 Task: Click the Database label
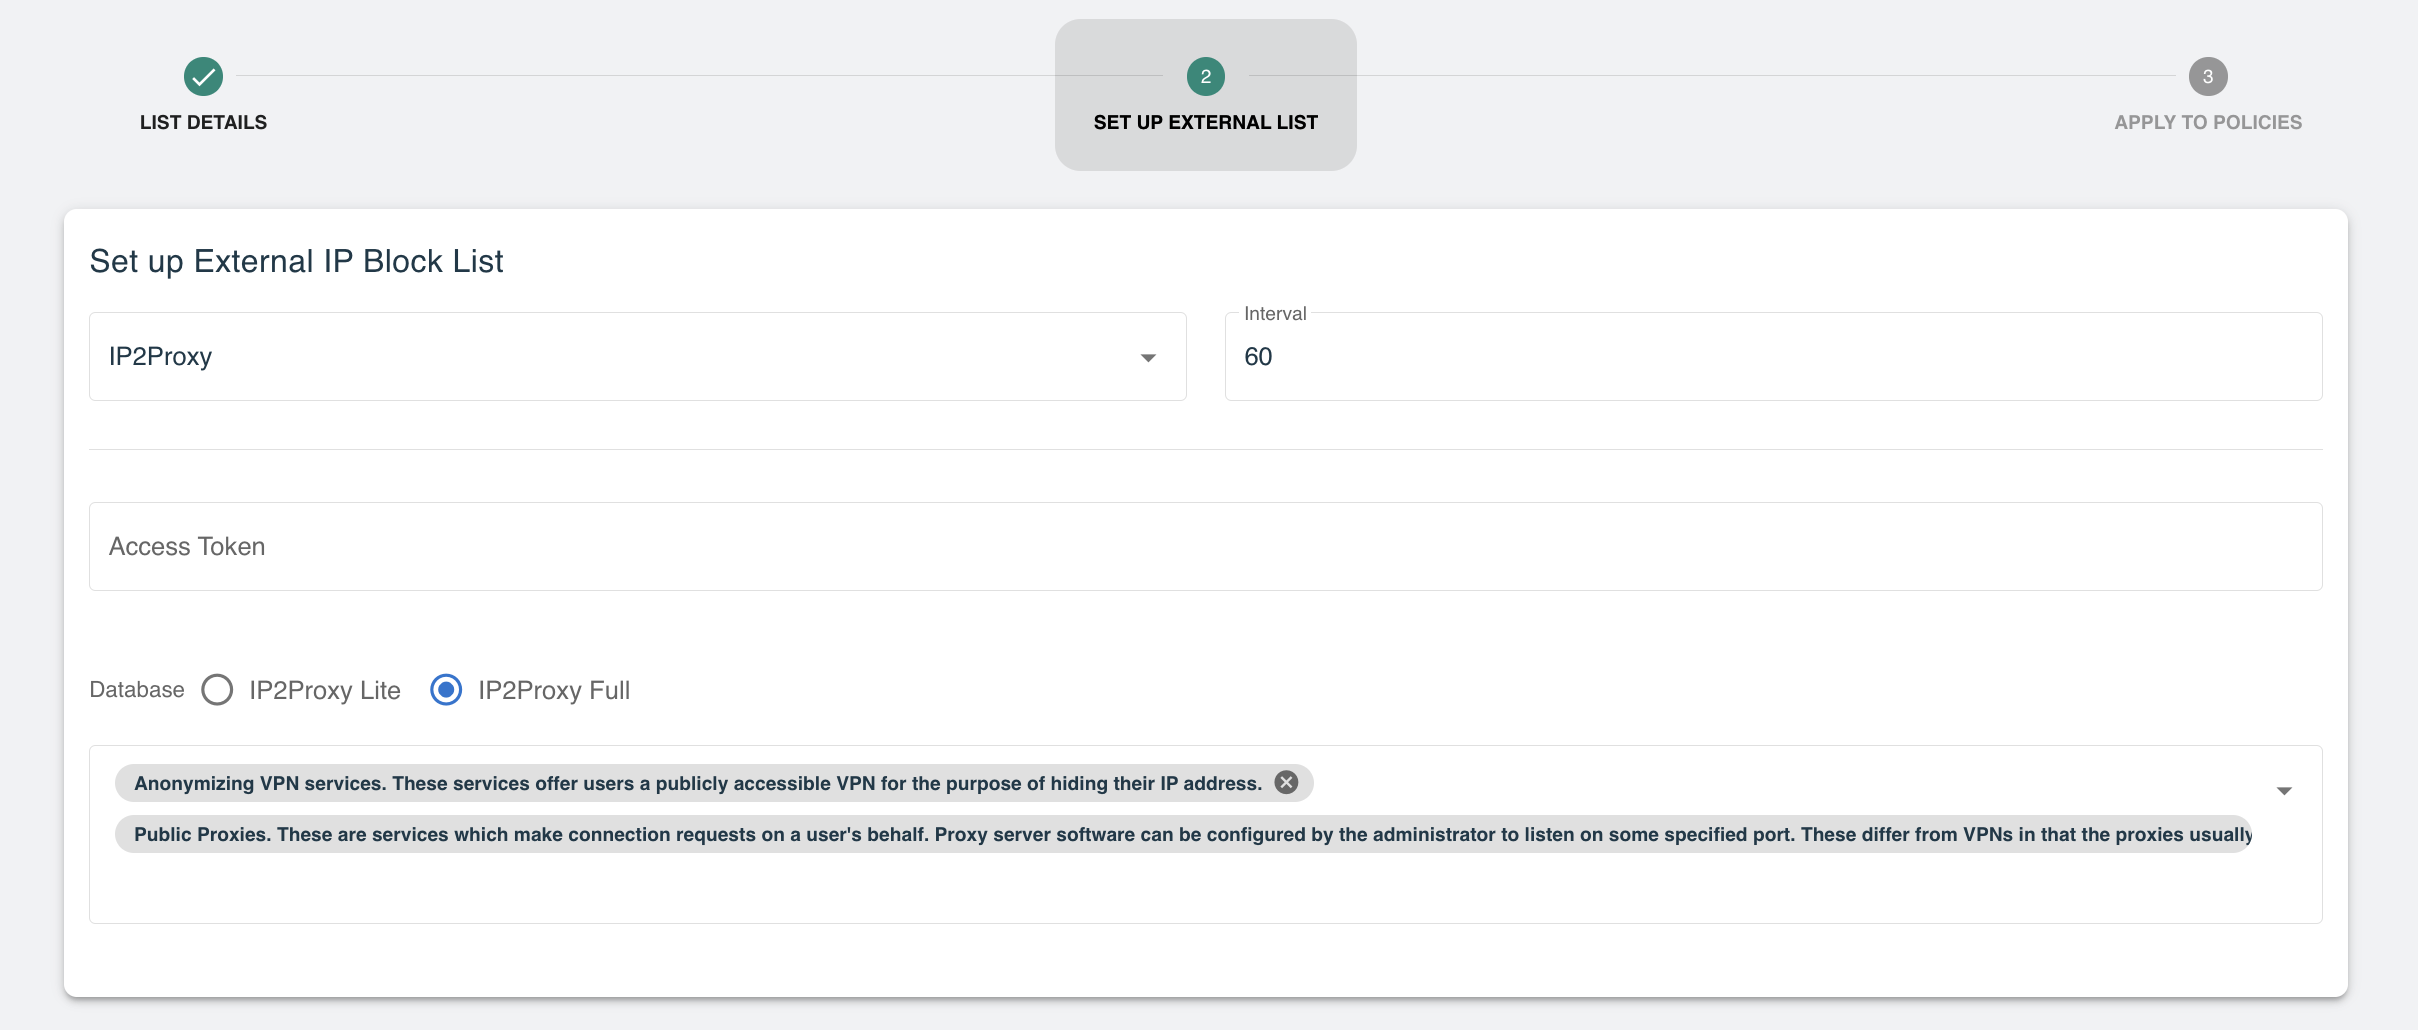(x=137, y=690)
